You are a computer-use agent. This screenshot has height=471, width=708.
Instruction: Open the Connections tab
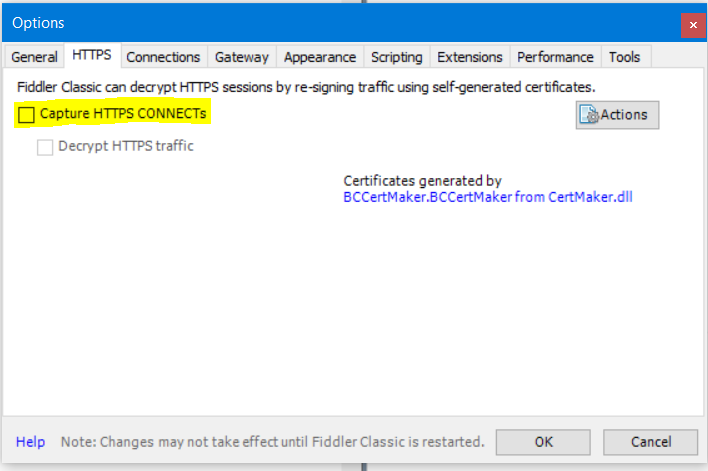pos(164,57)
